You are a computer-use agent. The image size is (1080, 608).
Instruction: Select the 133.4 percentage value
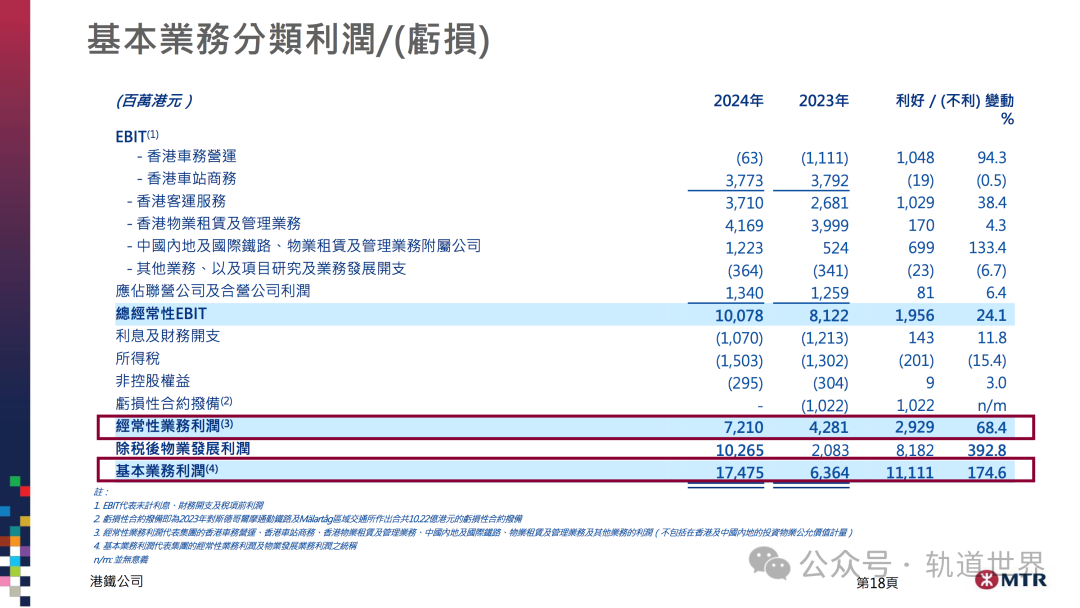988,249
